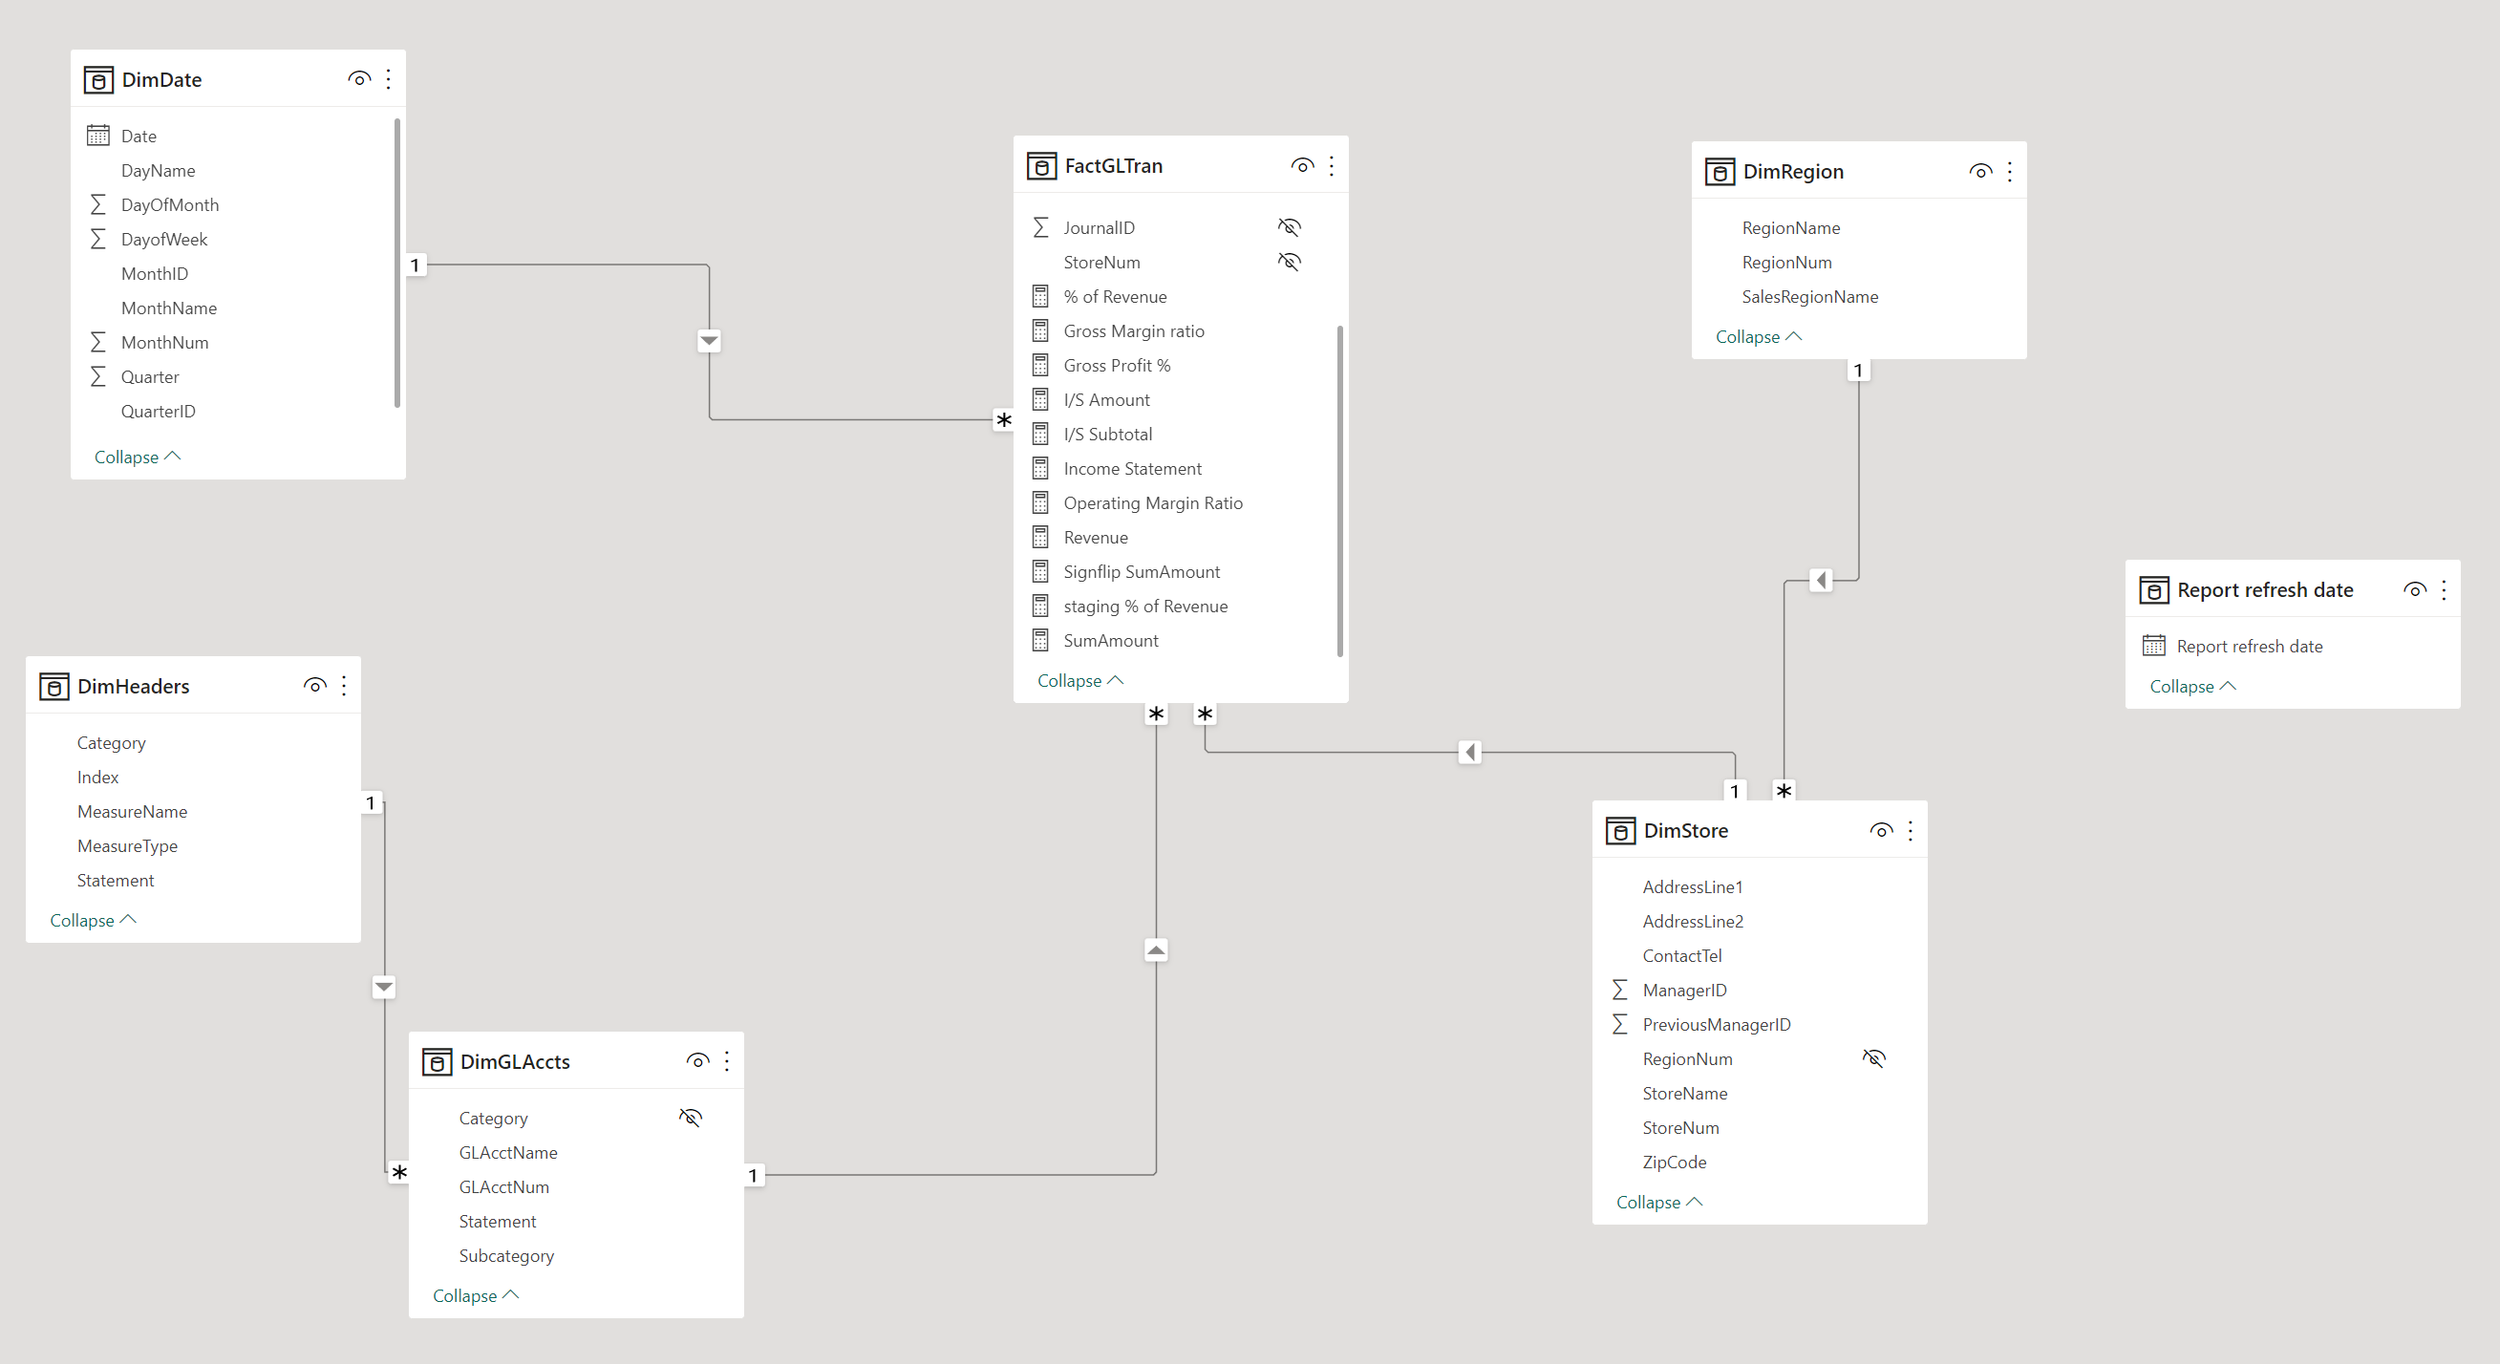Collapse the DimHeaders table
Screen dimensions: 2500x1364
pos(93,921)
